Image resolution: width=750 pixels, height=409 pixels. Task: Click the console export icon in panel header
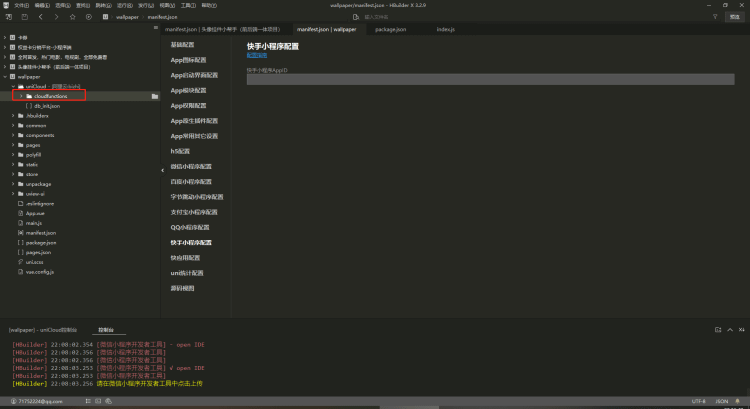718,330
